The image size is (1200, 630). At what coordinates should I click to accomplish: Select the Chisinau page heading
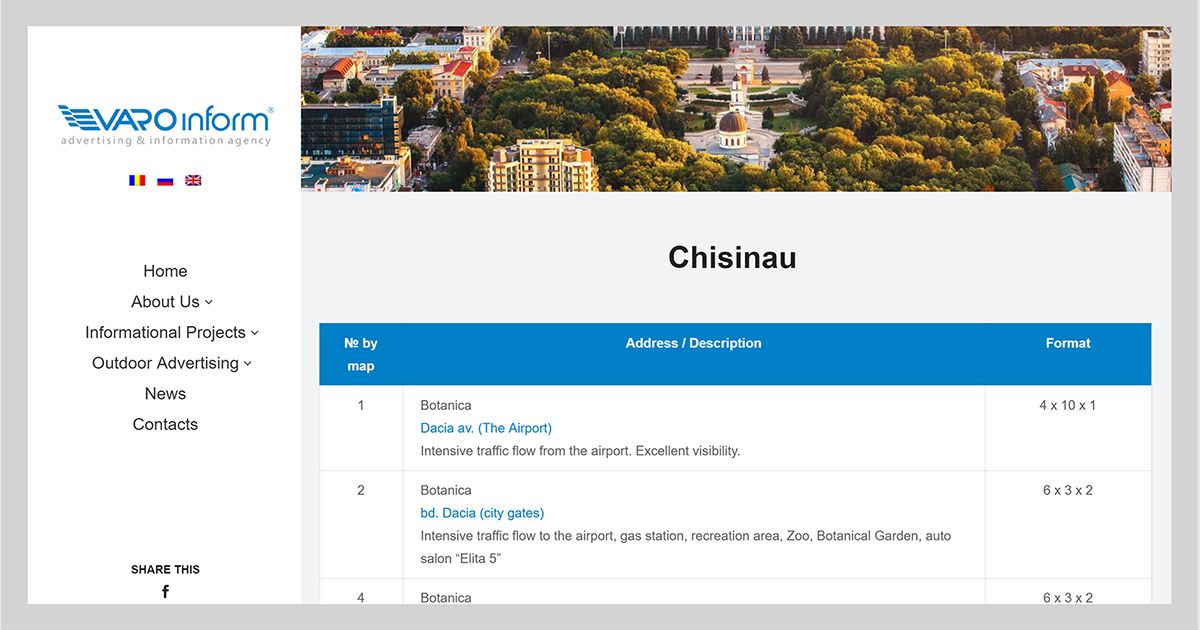click(x=733, y=257)
